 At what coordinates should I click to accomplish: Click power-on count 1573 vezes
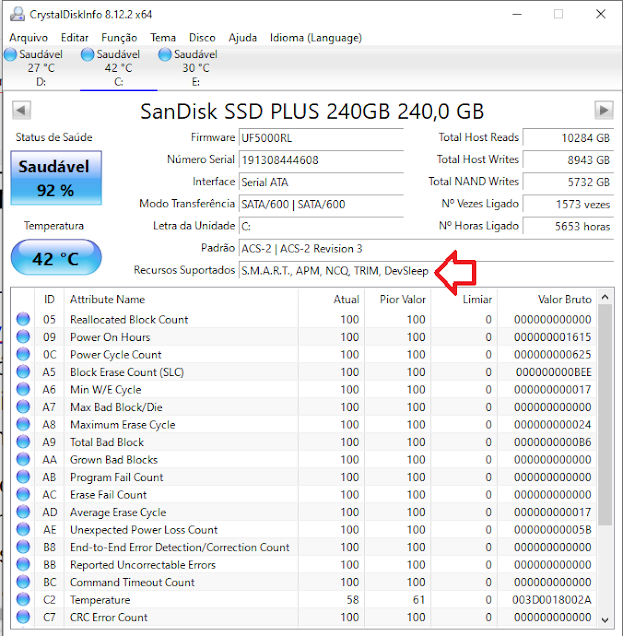click(x=568, y=204)
